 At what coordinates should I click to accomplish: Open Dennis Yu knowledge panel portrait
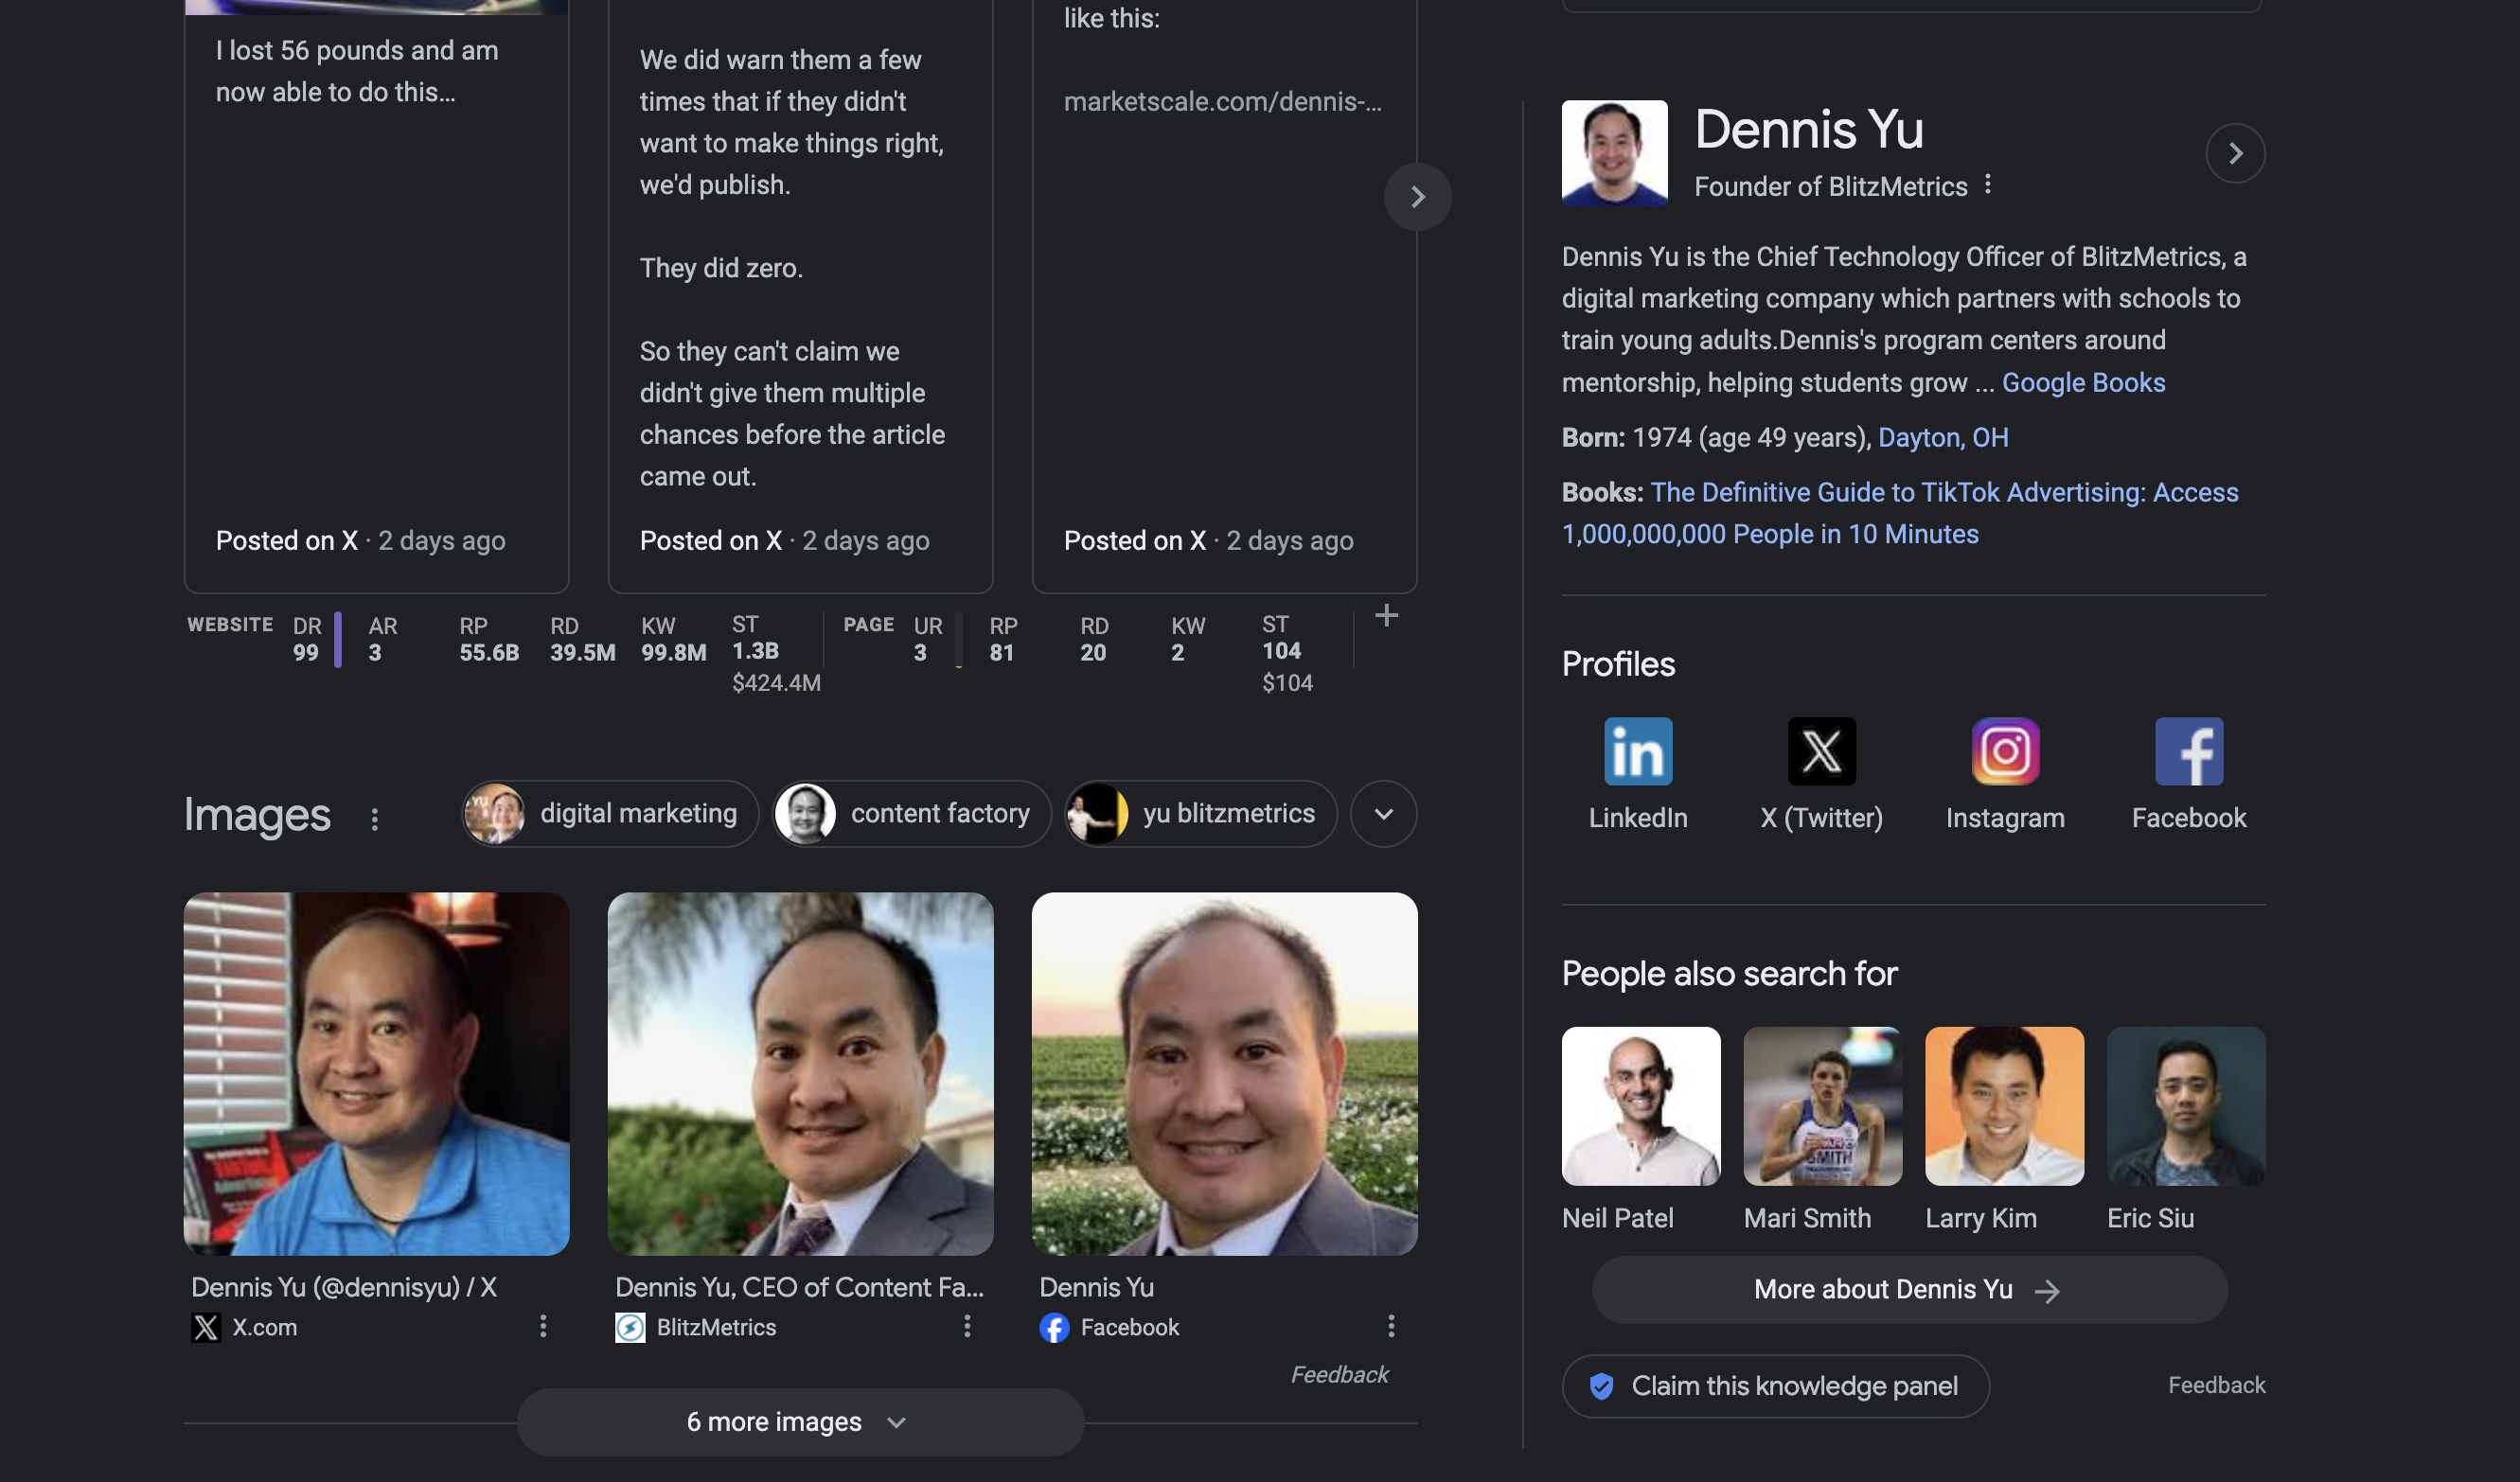coord(1614,153)
